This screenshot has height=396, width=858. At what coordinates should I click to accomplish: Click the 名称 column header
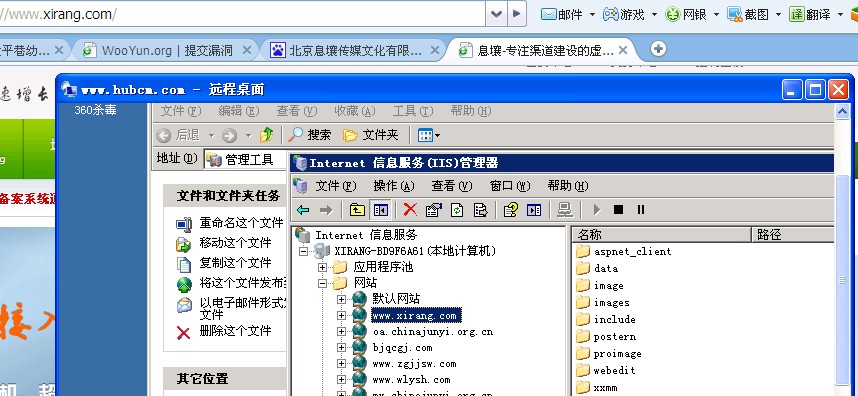point(662,235)
